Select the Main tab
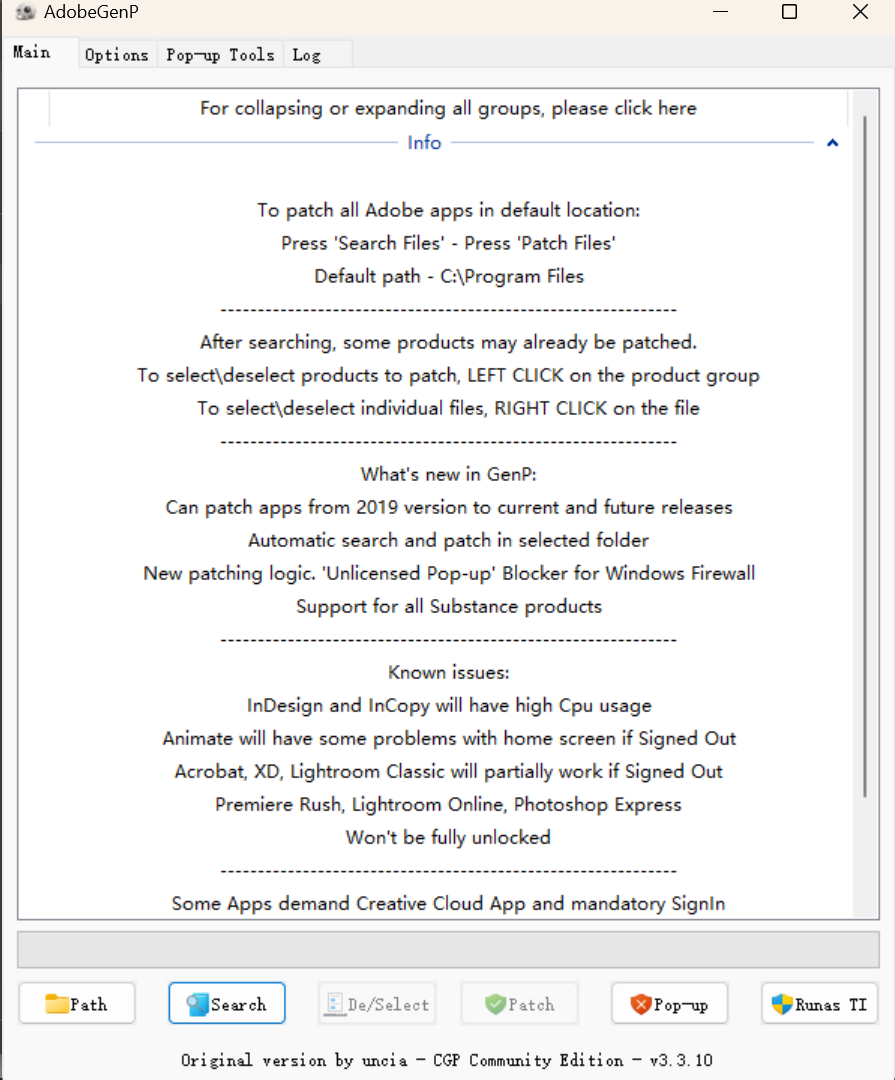Screen dimensions: 895x1080 click(32, 52)
